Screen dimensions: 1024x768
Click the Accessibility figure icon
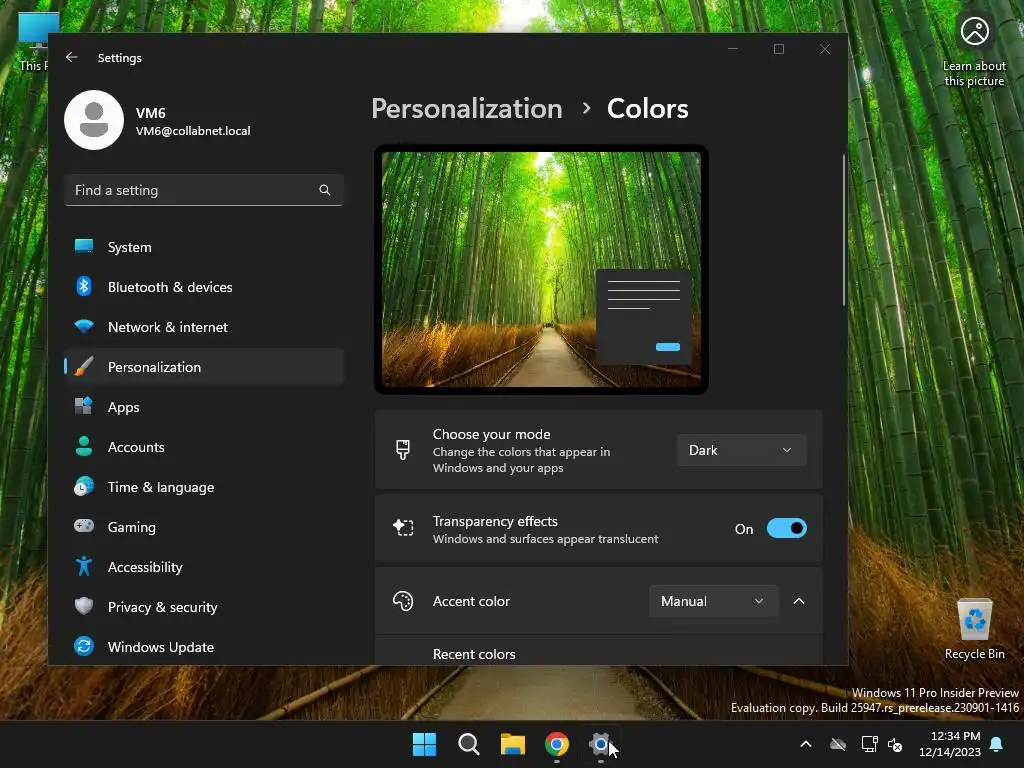pos(84,566)
